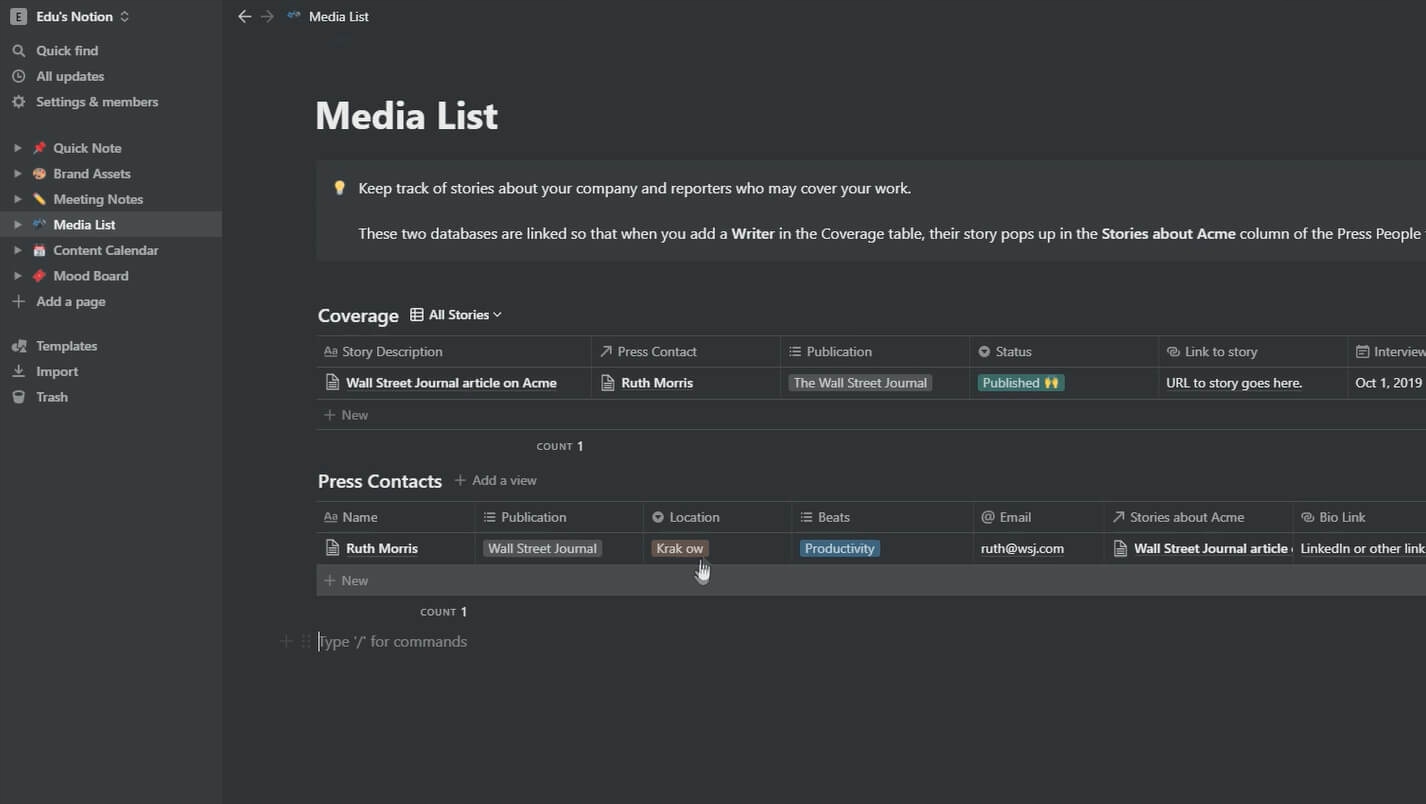Viewport: 1426px width, 804px height.
Task: Click the Trash icon in sidebar
Action: coord(18,397)
